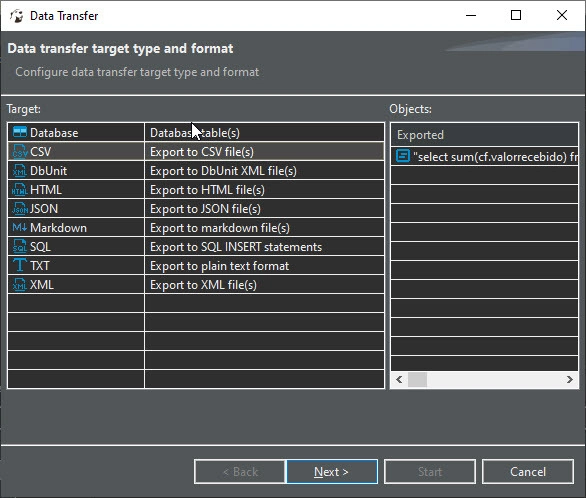Select the JSON export icon

click(19, 208)
